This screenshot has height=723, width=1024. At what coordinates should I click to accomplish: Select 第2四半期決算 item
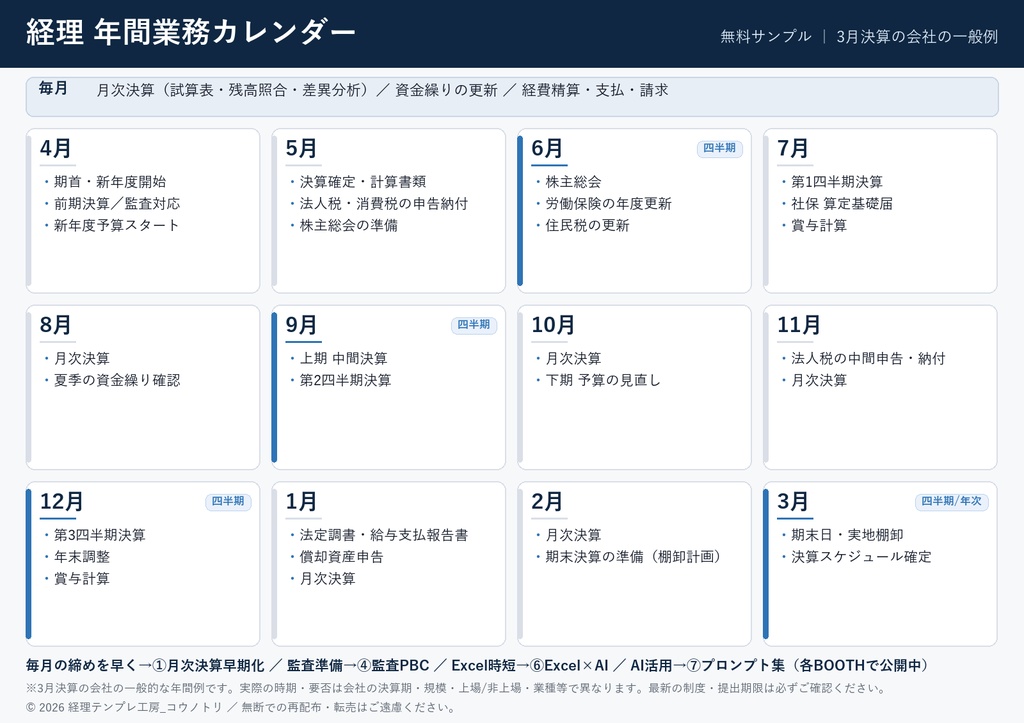345,379
